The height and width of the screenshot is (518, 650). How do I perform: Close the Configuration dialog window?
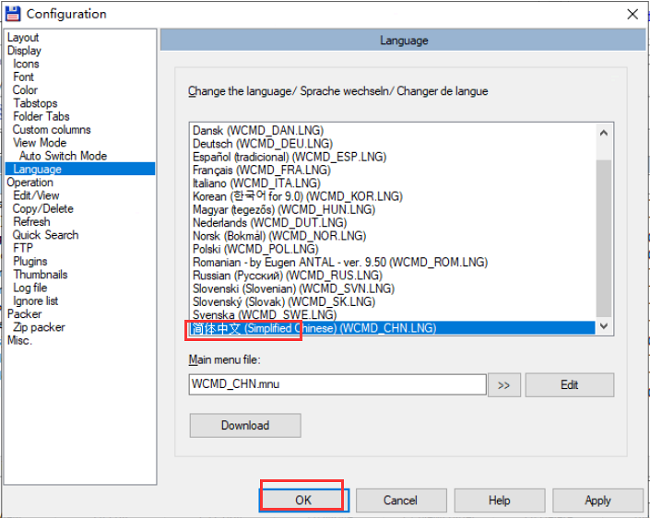[631, 14]
